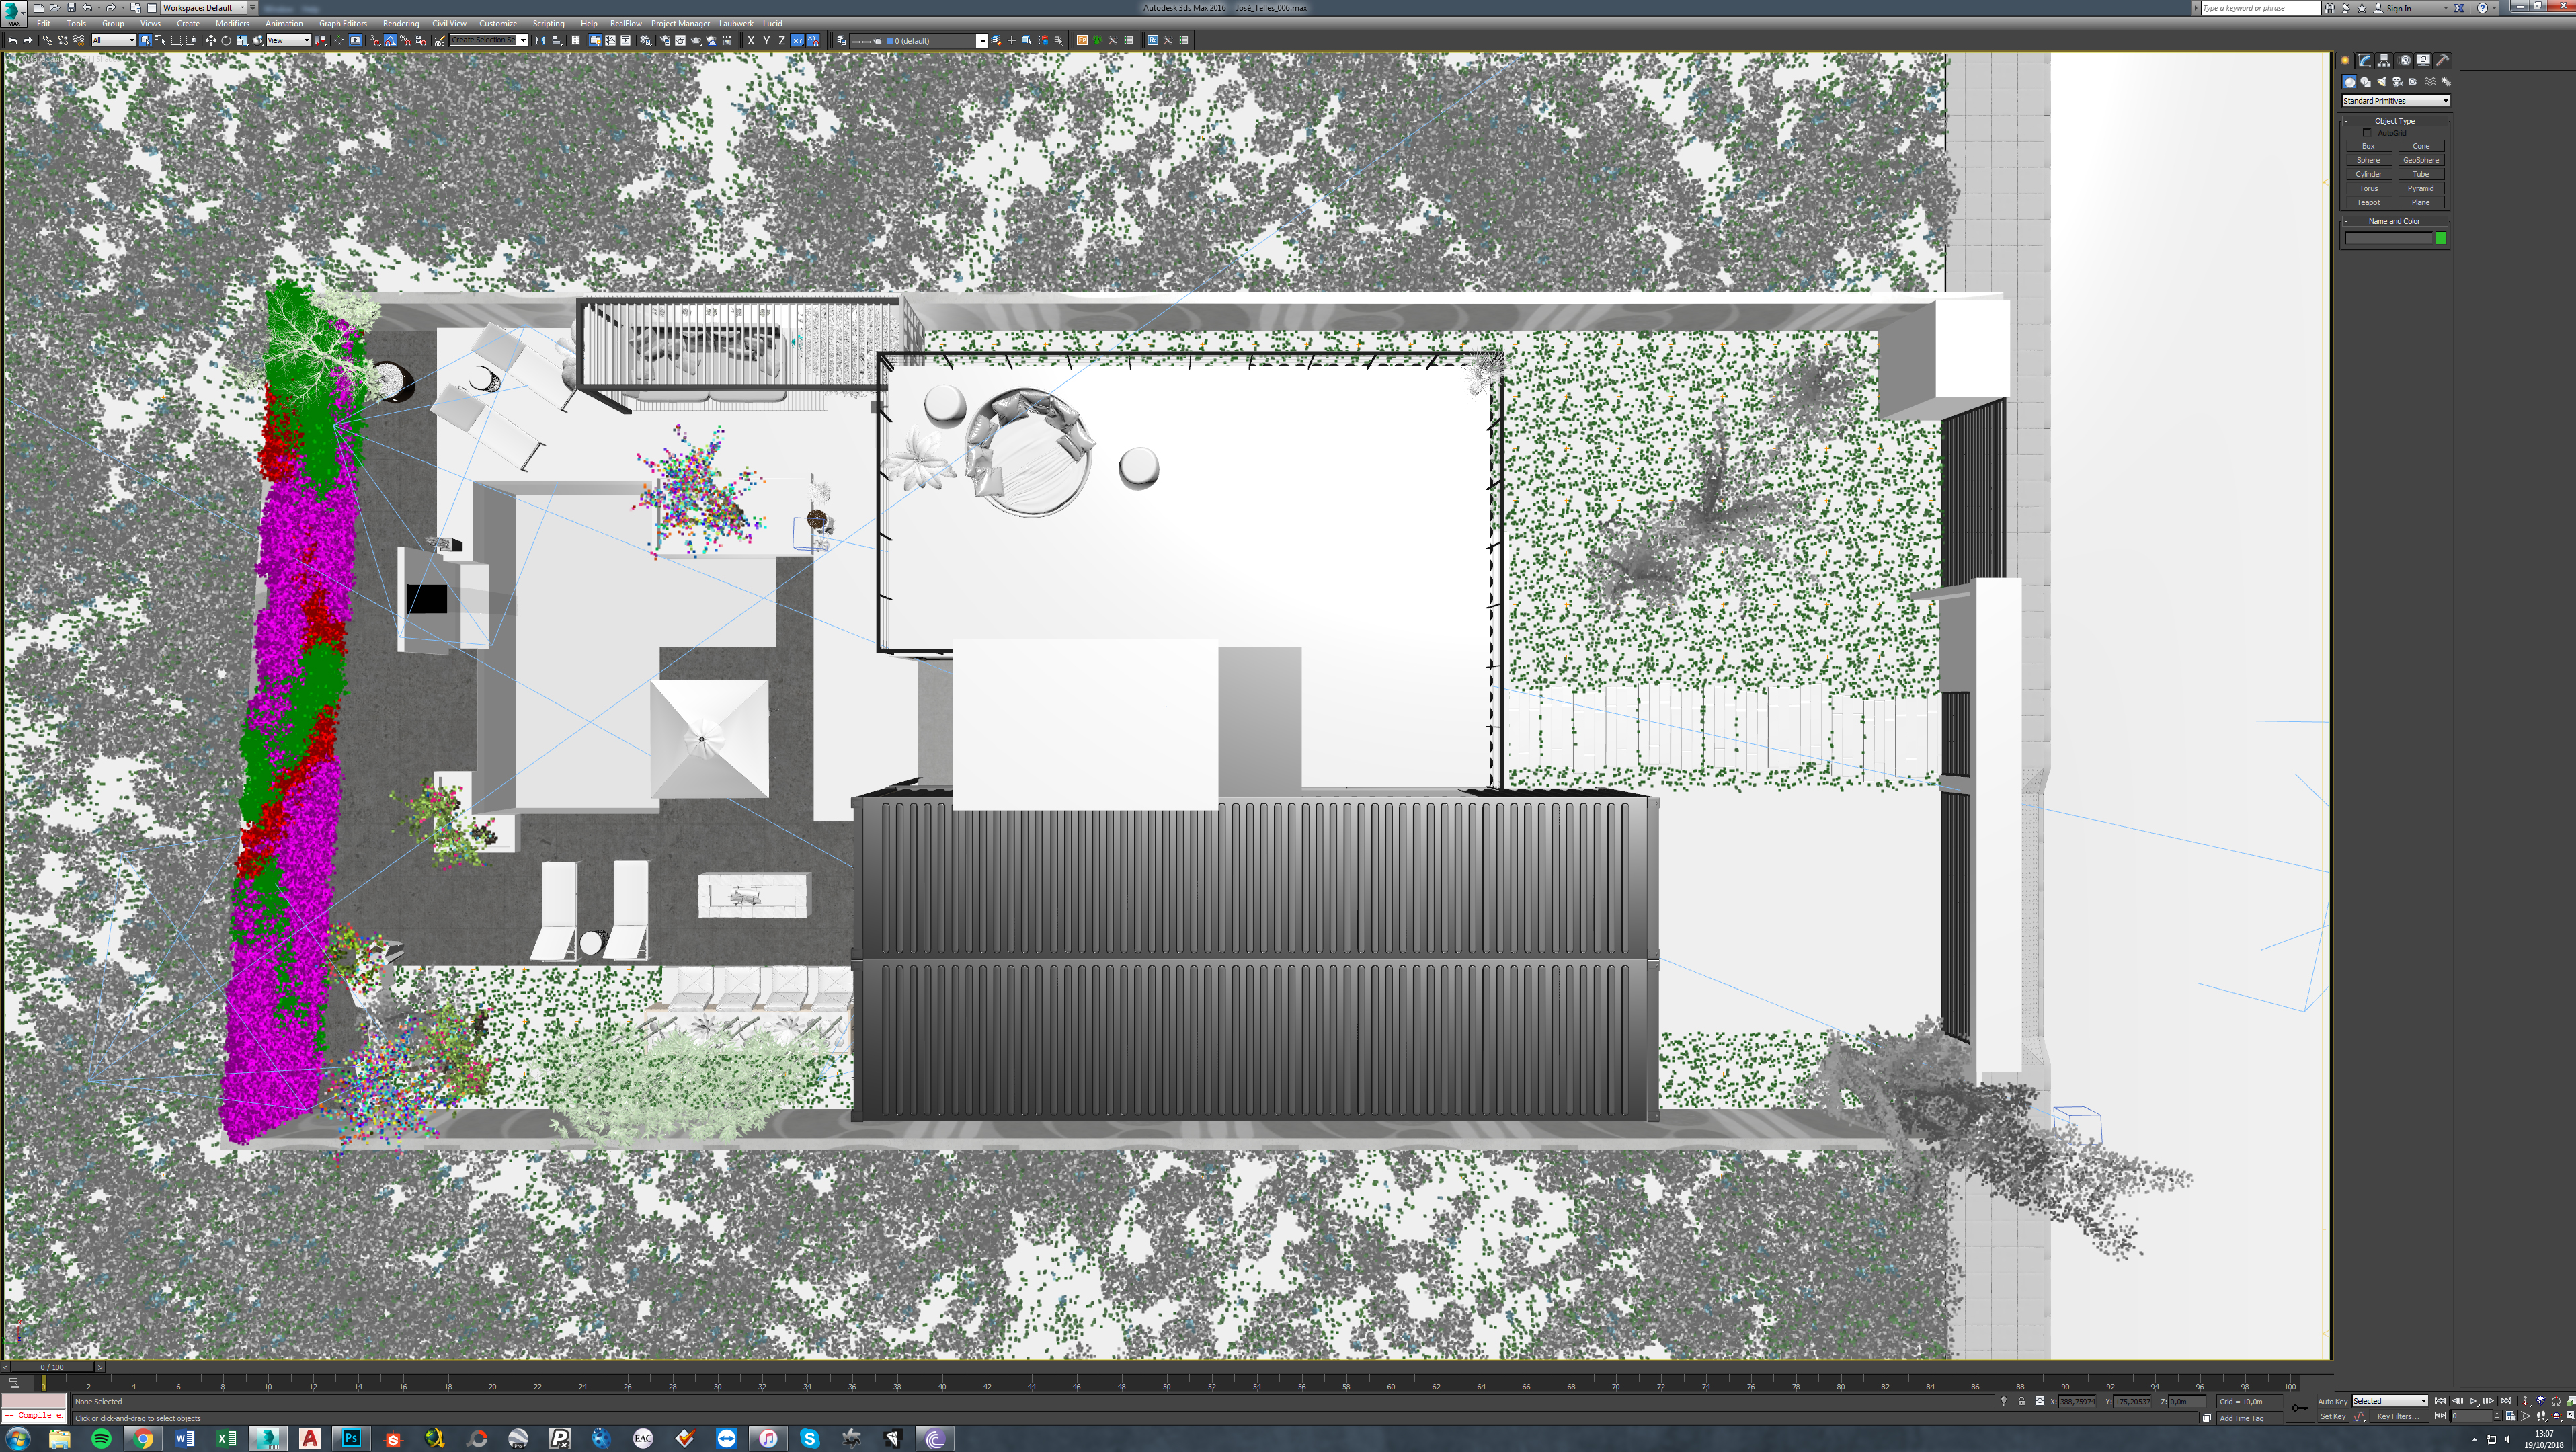Viewport: 2576px width, 1452px height.
Task: Open Photoshop from the Windows taskbar
Action: (x=351, y=1438)
